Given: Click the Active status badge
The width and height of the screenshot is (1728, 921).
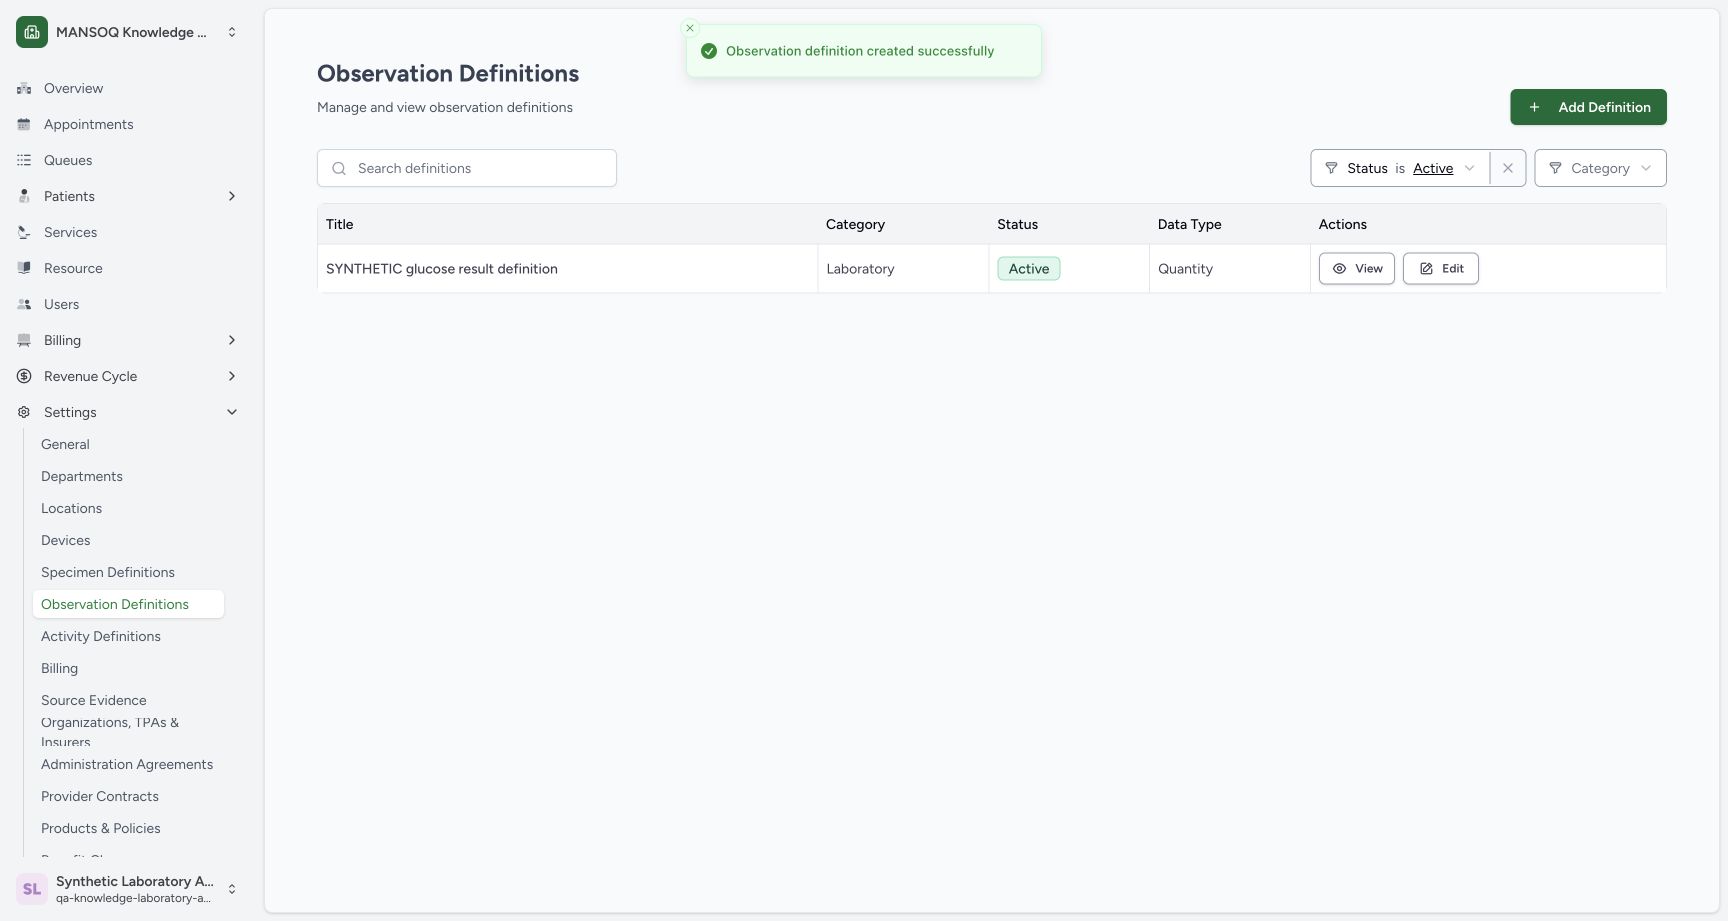Looking at the screenshot, I should [1029, 268].
